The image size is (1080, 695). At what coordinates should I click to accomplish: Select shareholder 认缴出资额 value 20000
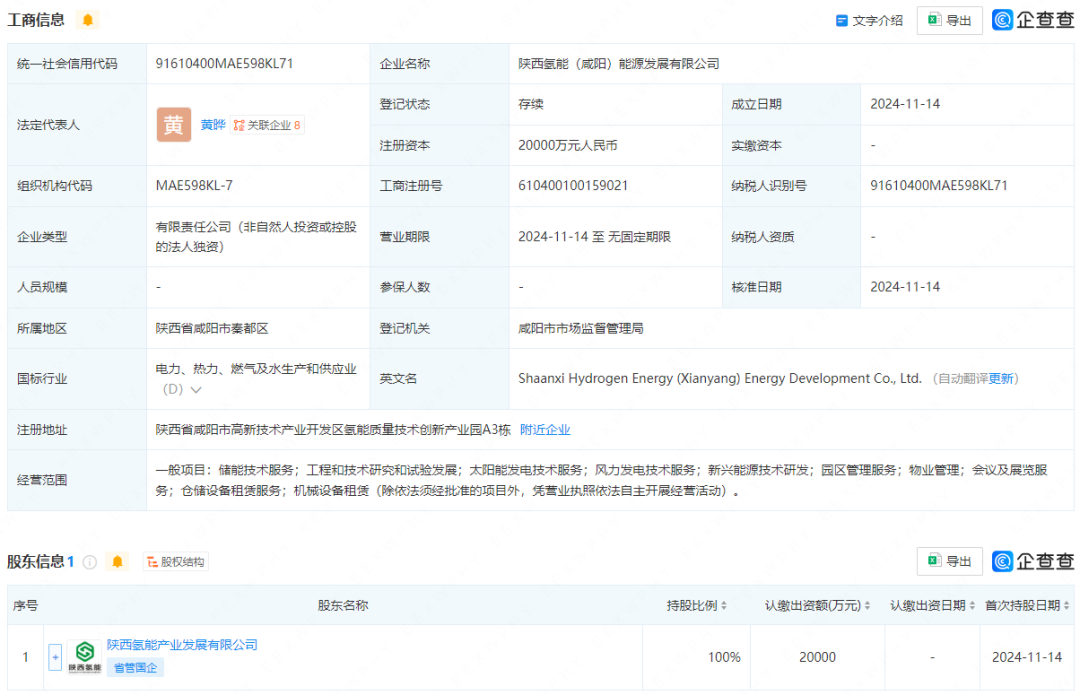[x=818, y=657]
